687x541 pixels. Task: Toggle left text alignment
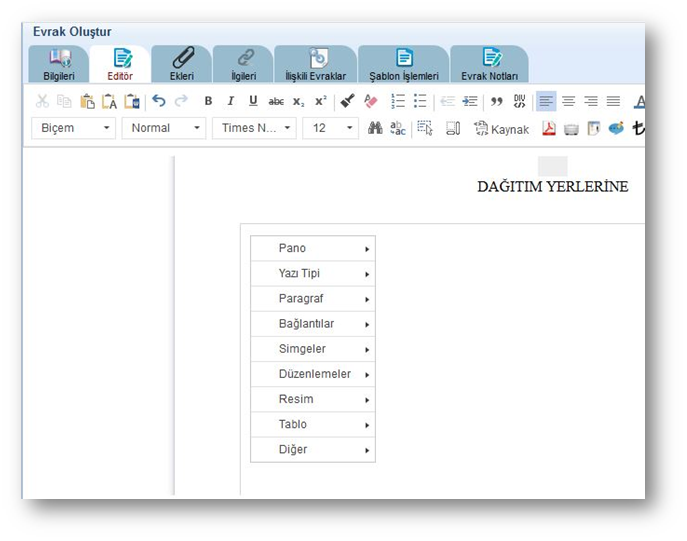pyautogui.click(x=546, y=101)
